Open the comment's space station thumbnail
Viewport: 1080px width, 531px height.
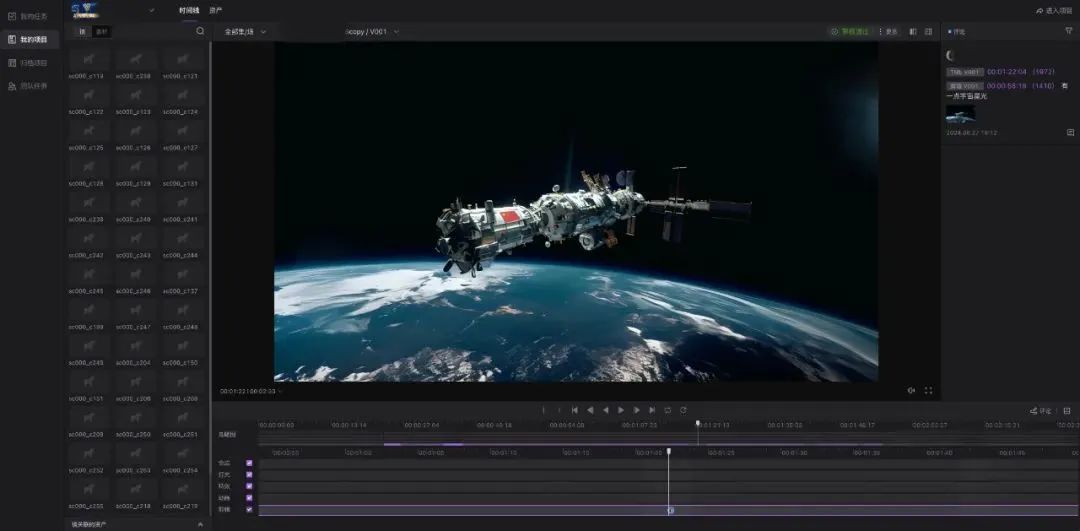click(960, 114)
